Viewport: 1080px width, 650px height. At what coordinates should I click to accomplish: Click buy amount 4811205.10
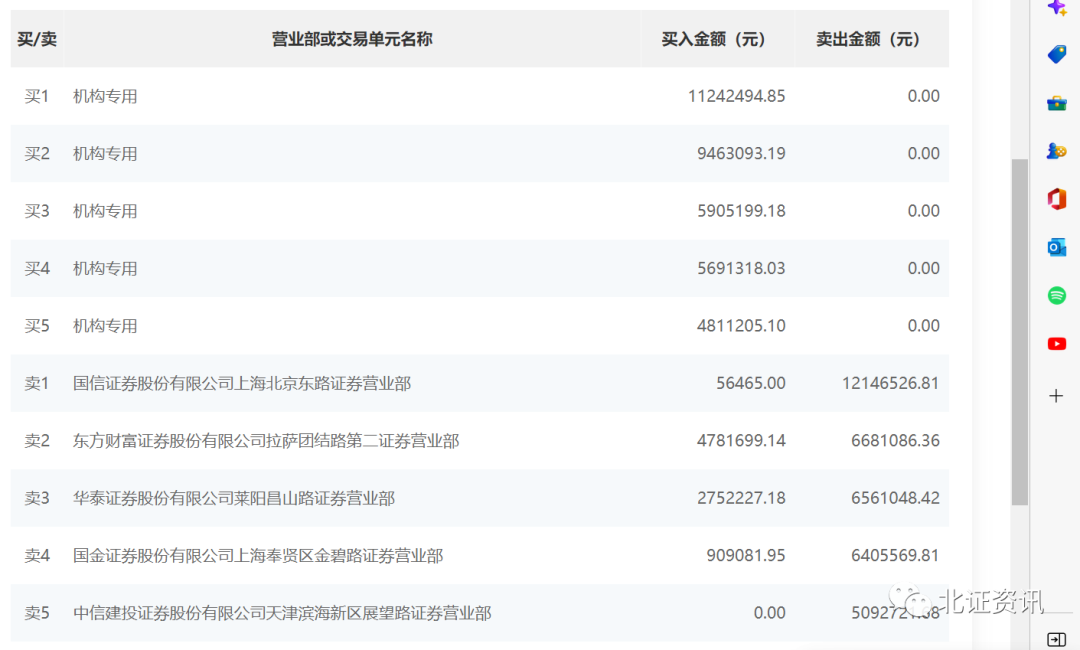(741, 326)
